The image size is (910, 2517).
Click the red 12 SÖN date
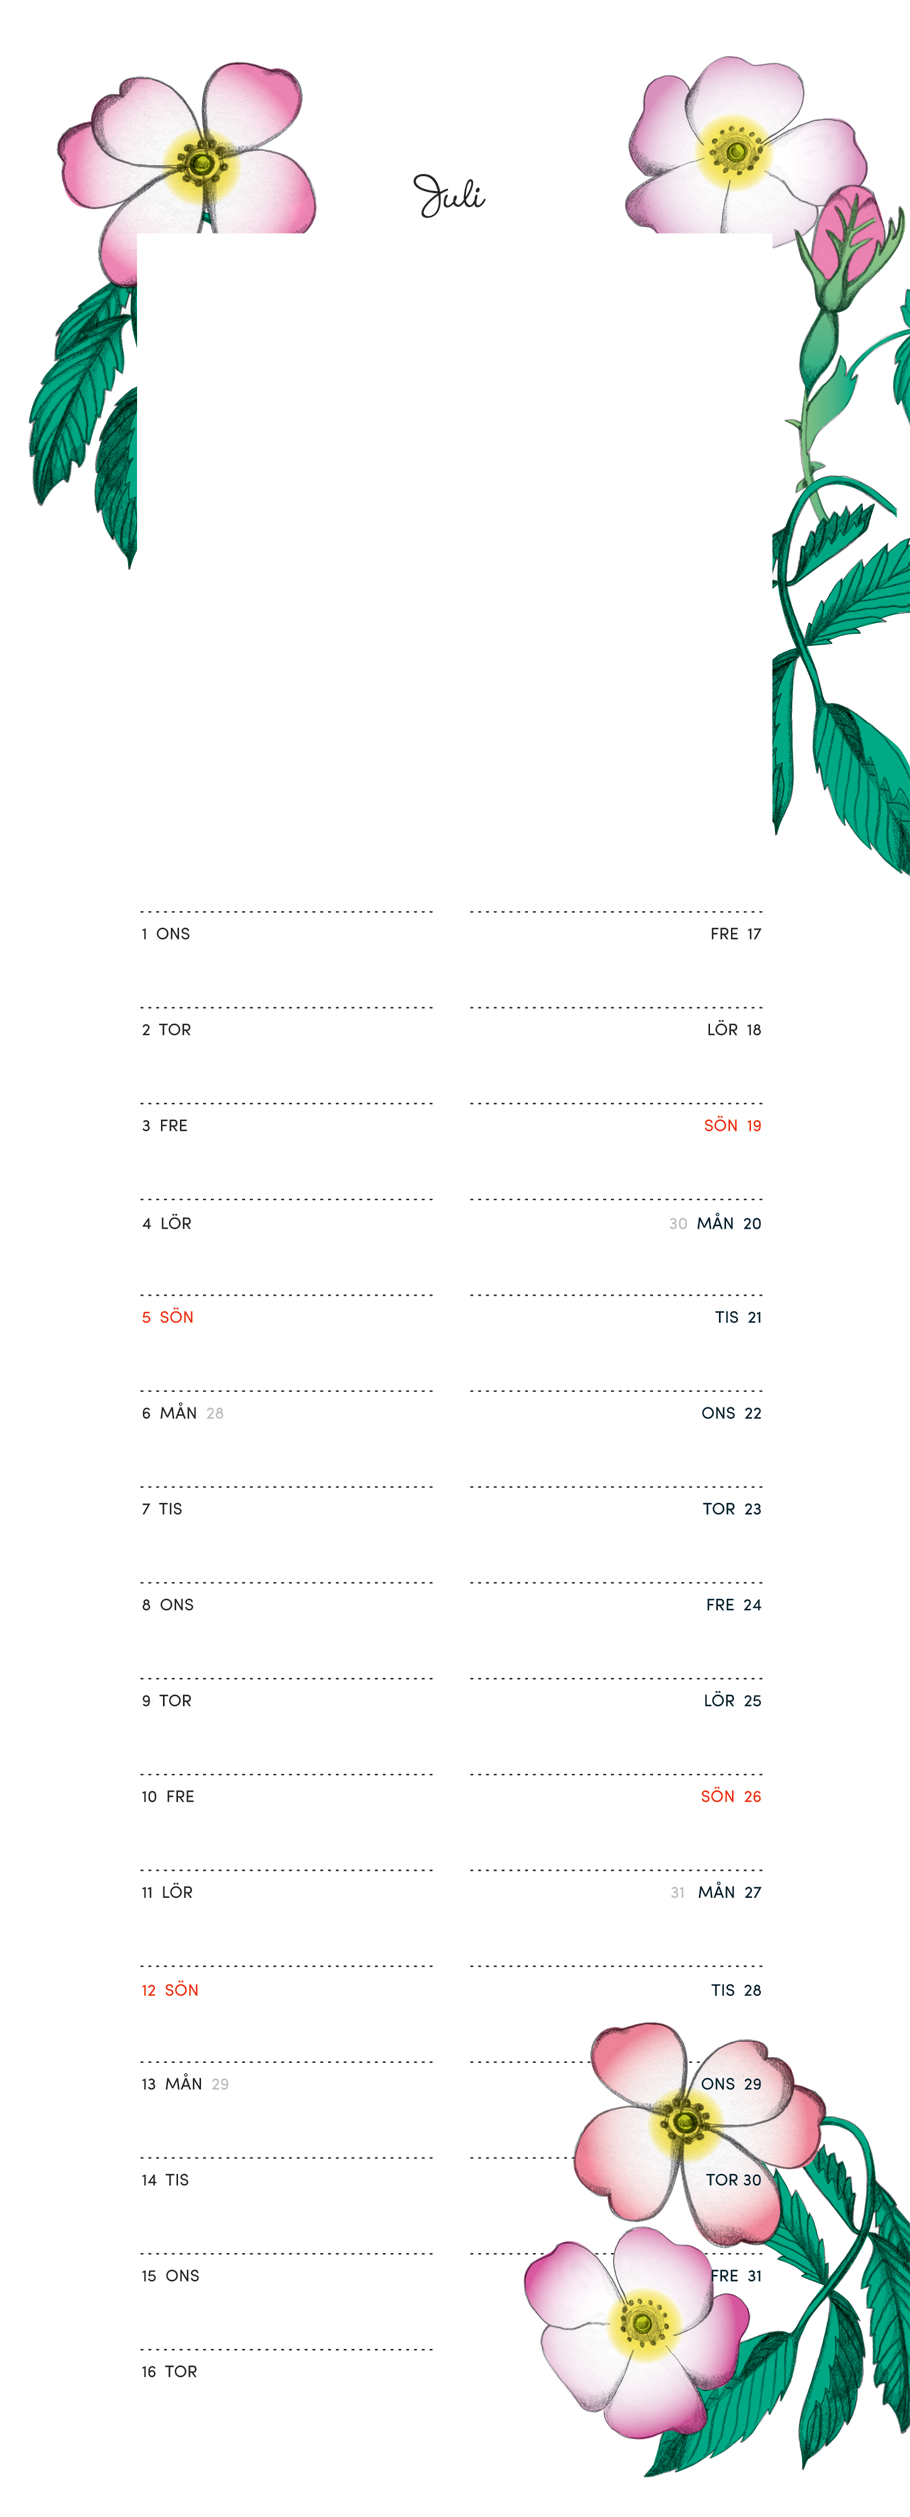point(170,1990)
